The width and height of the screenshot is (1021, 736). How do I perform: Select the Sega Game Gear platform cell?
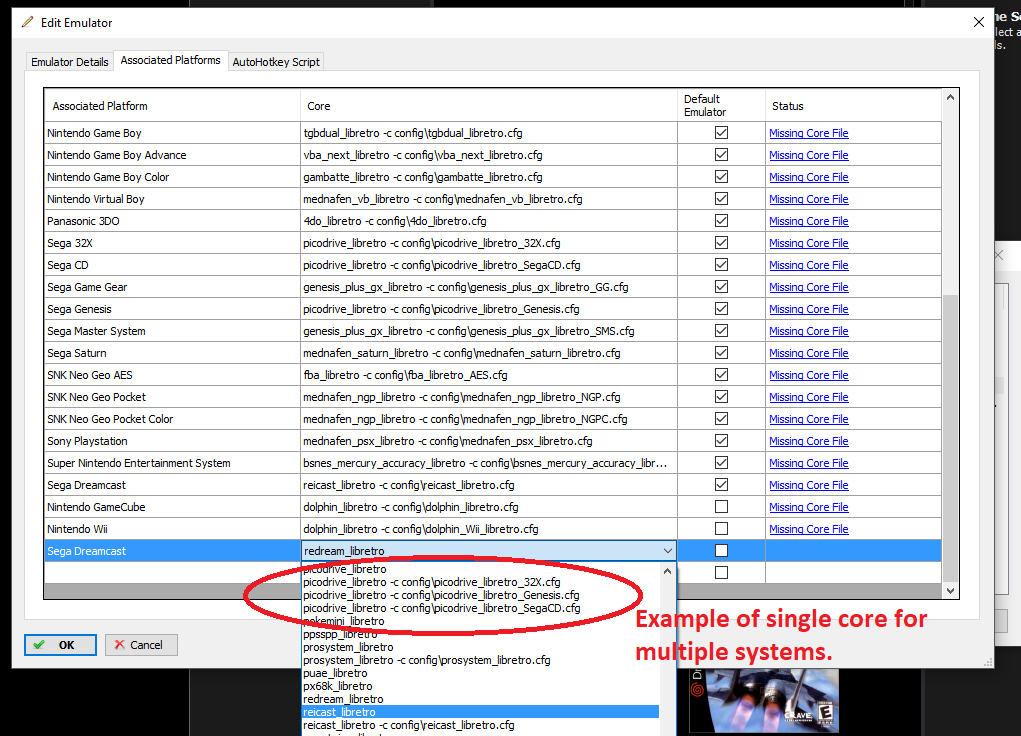tap(173, 287)
